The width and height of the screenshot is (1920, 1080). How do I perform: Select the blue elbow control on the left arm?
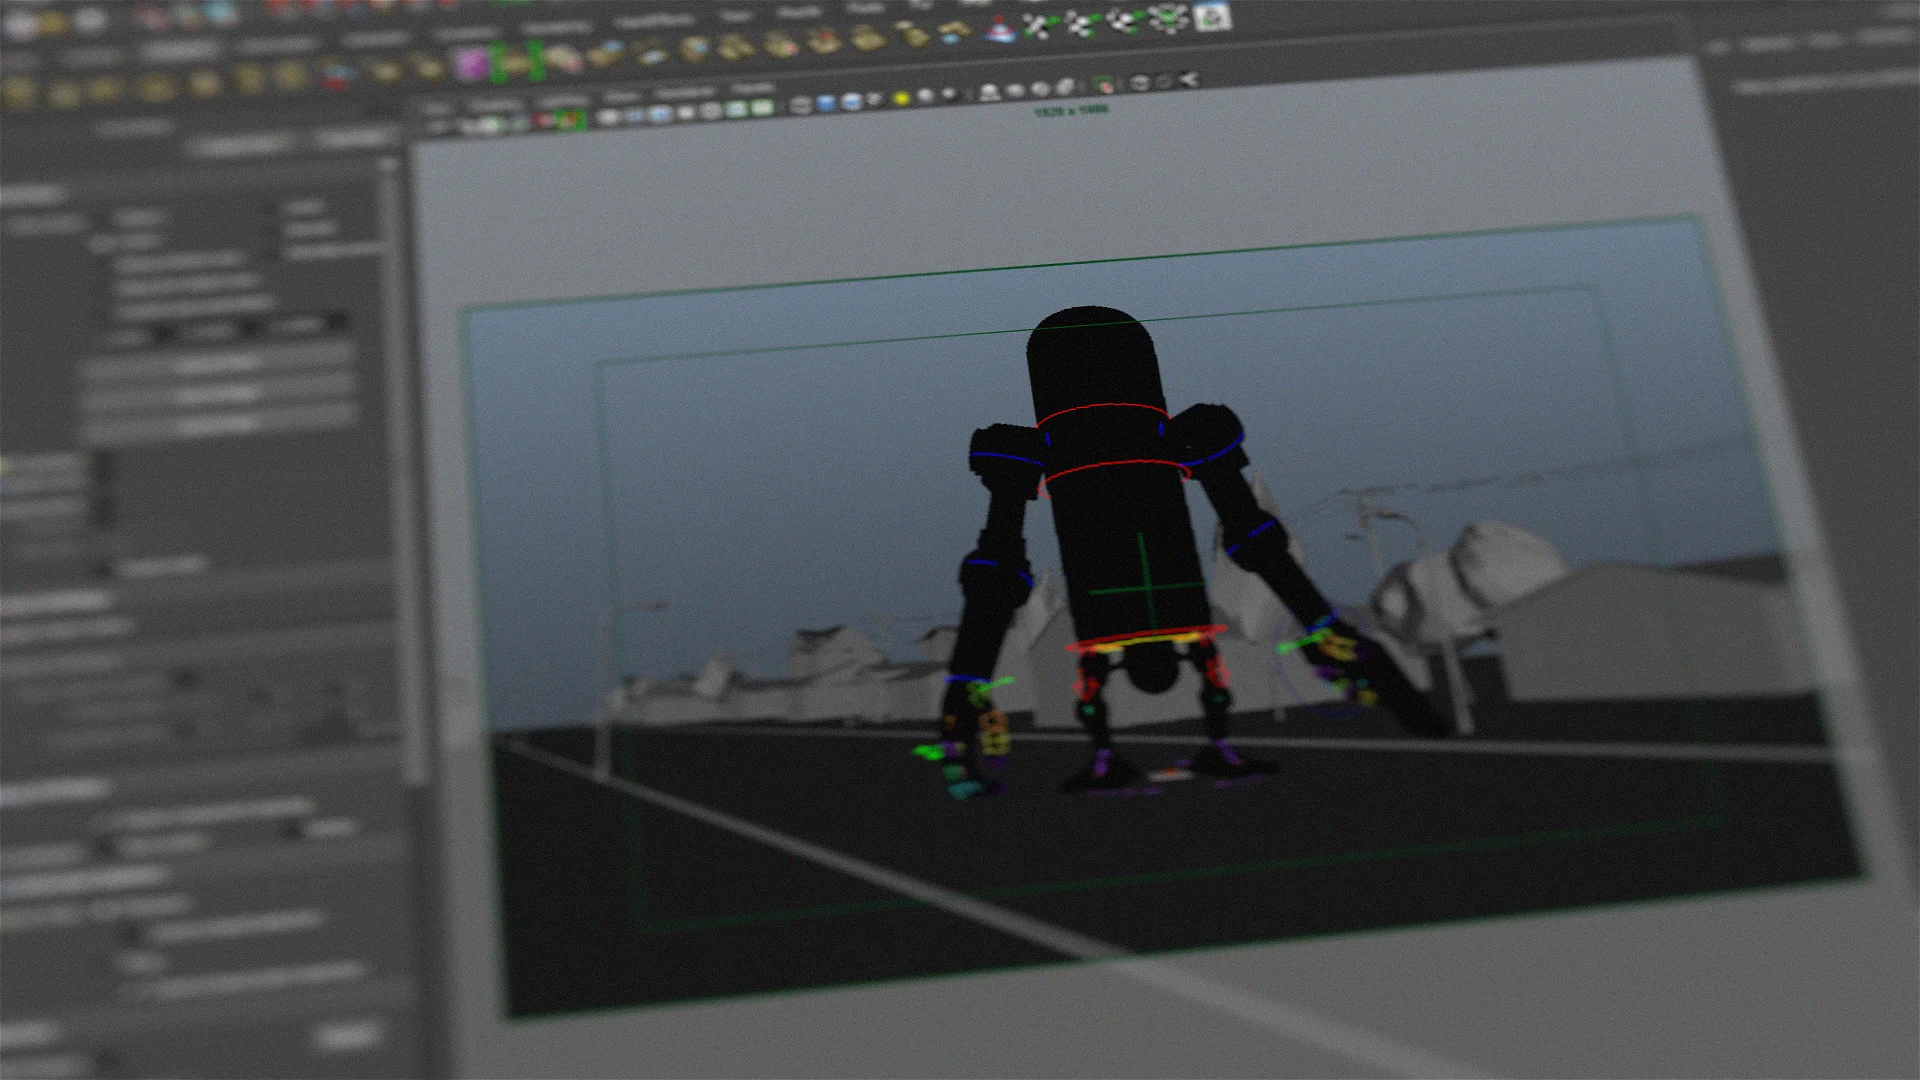996,568
